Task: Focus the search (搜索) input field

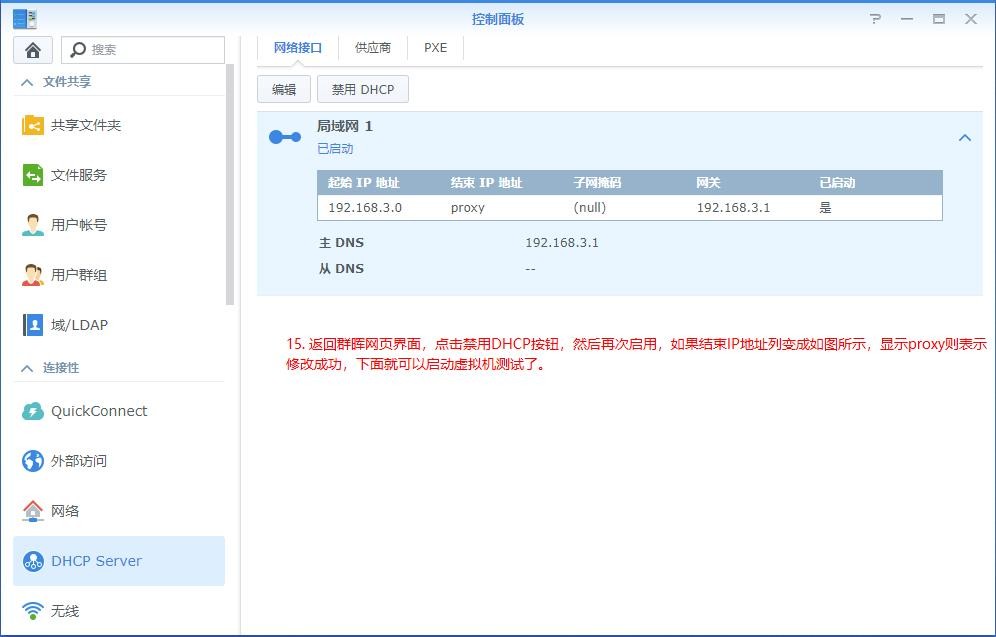Action: [143, 50]
